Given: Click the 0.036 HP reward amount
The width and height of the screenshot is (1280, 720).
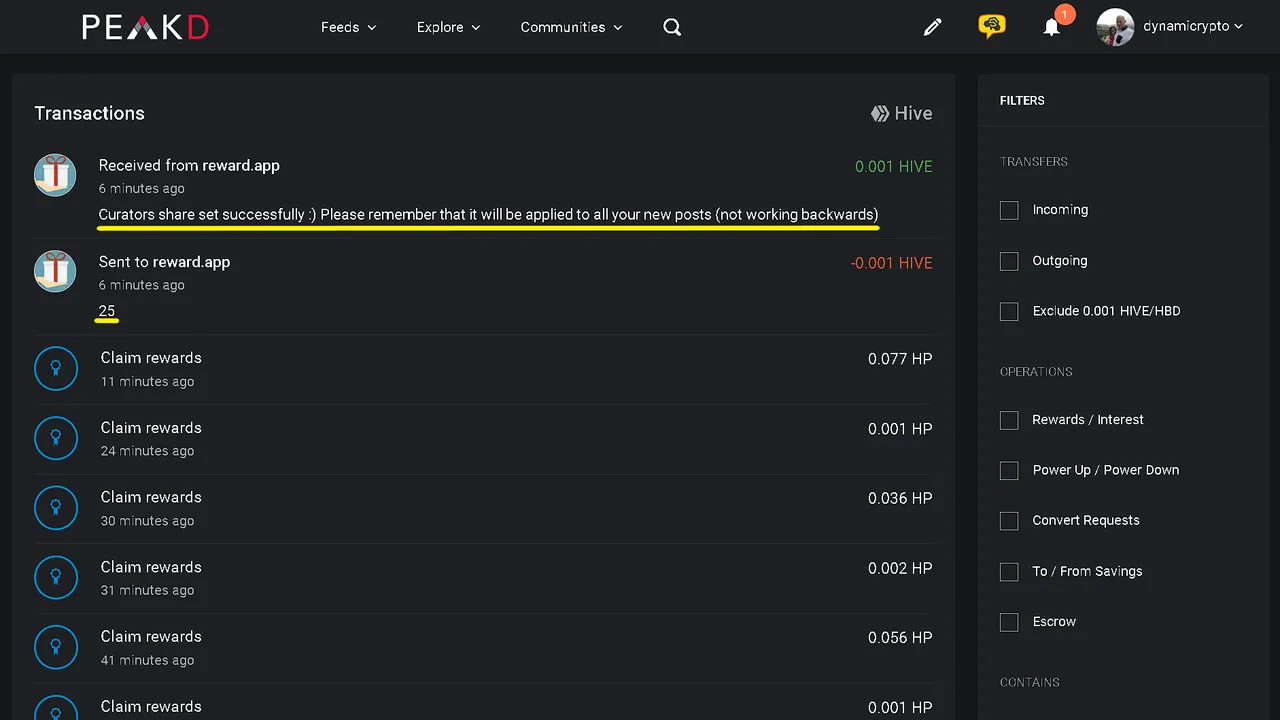Looking at the screenshot, I should [x=900, y=498].
